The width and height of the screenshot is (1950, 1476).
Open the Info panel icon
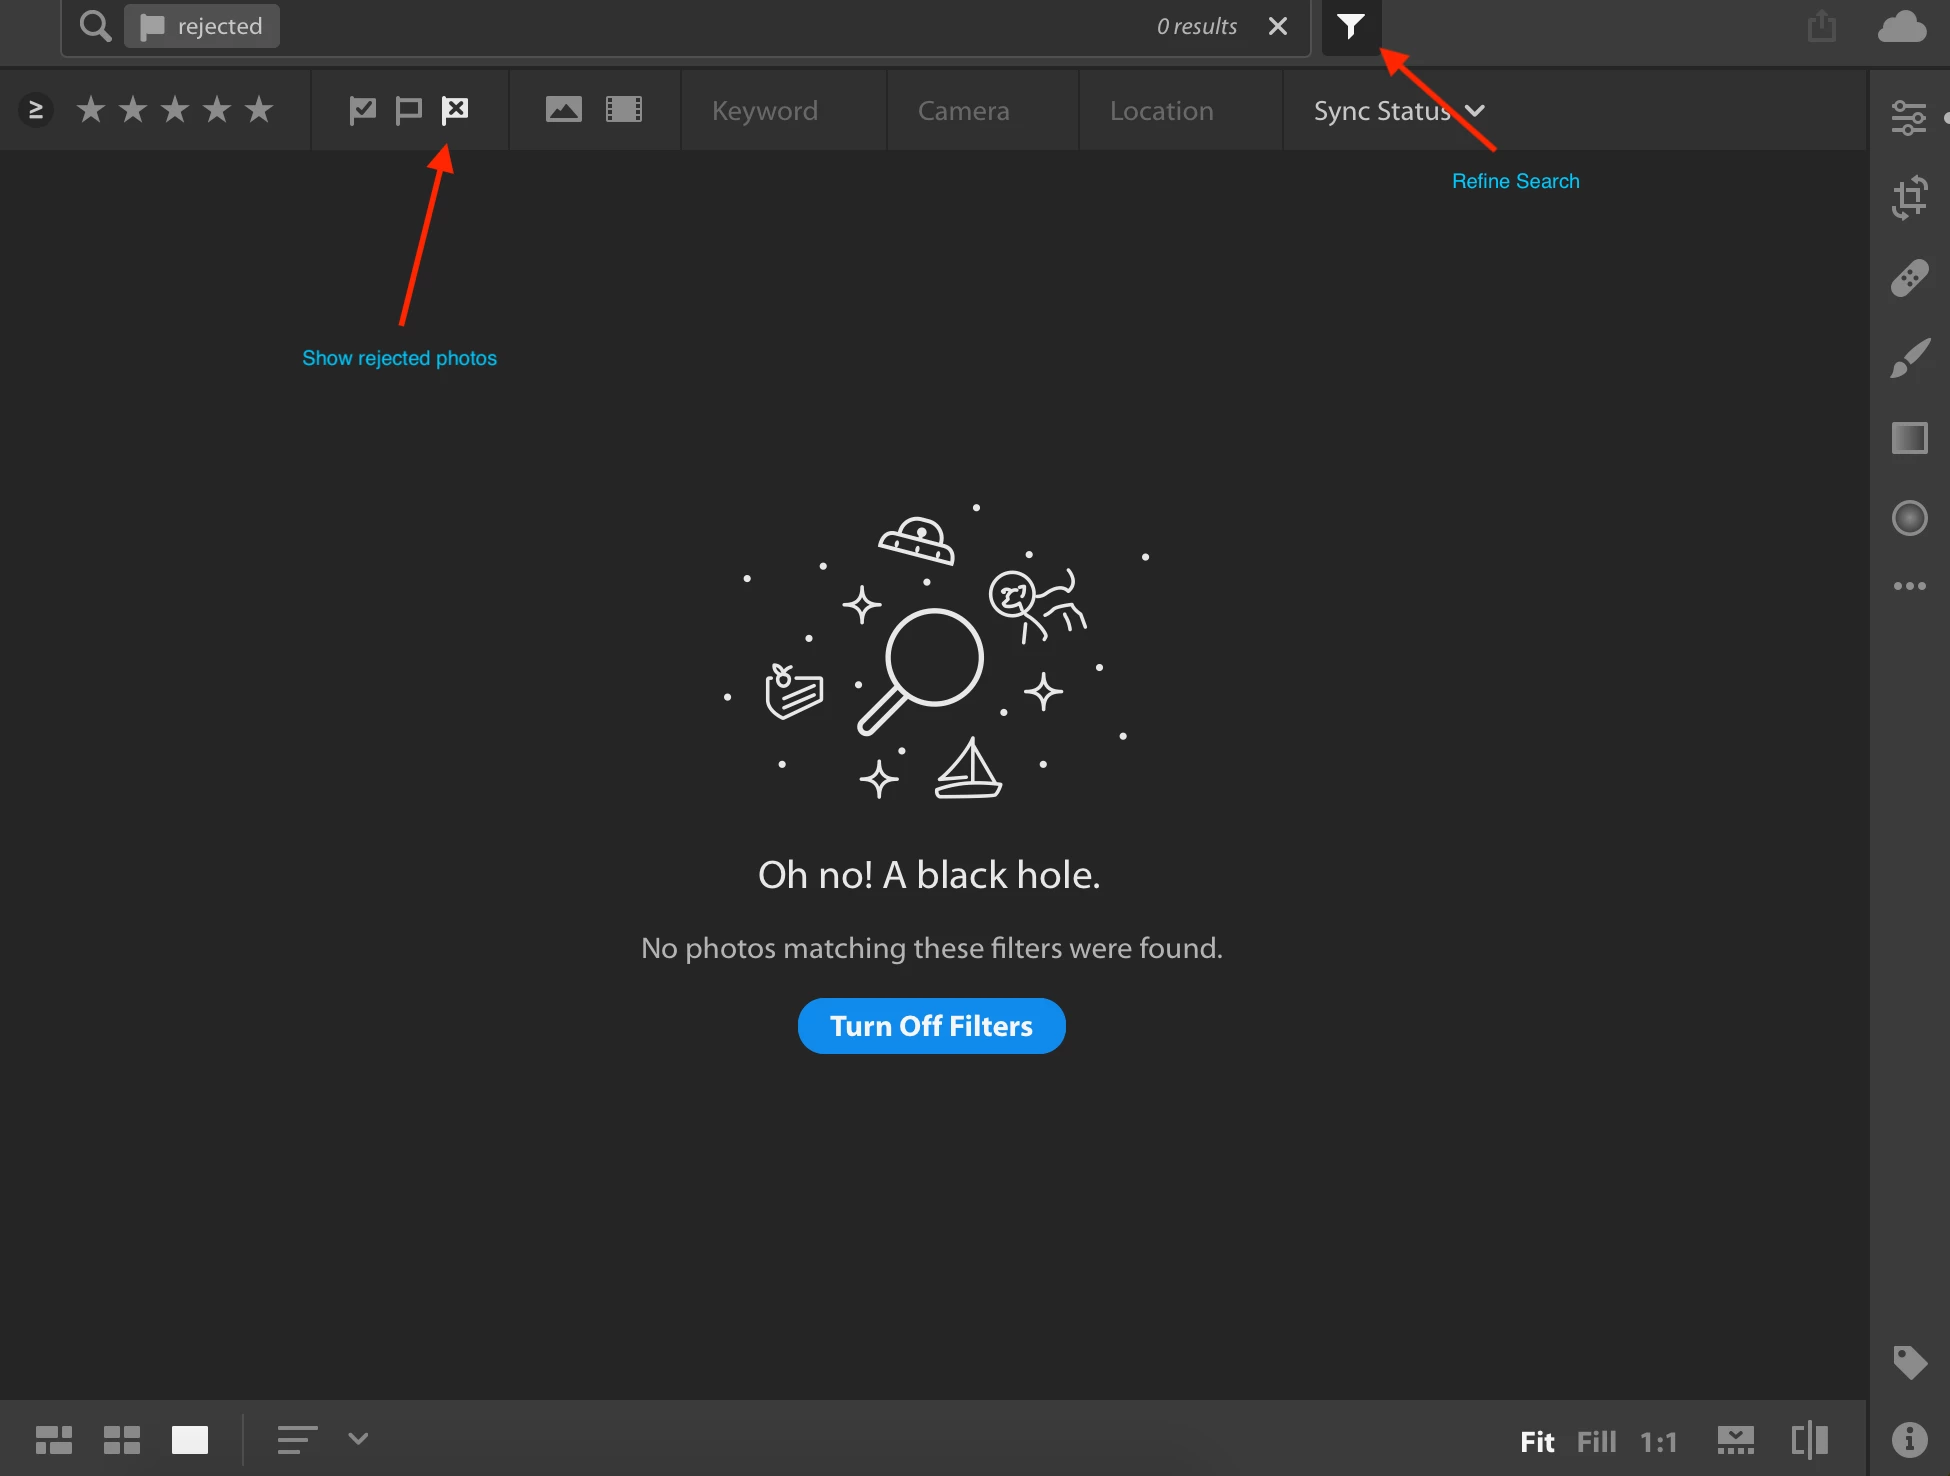1908,1439
